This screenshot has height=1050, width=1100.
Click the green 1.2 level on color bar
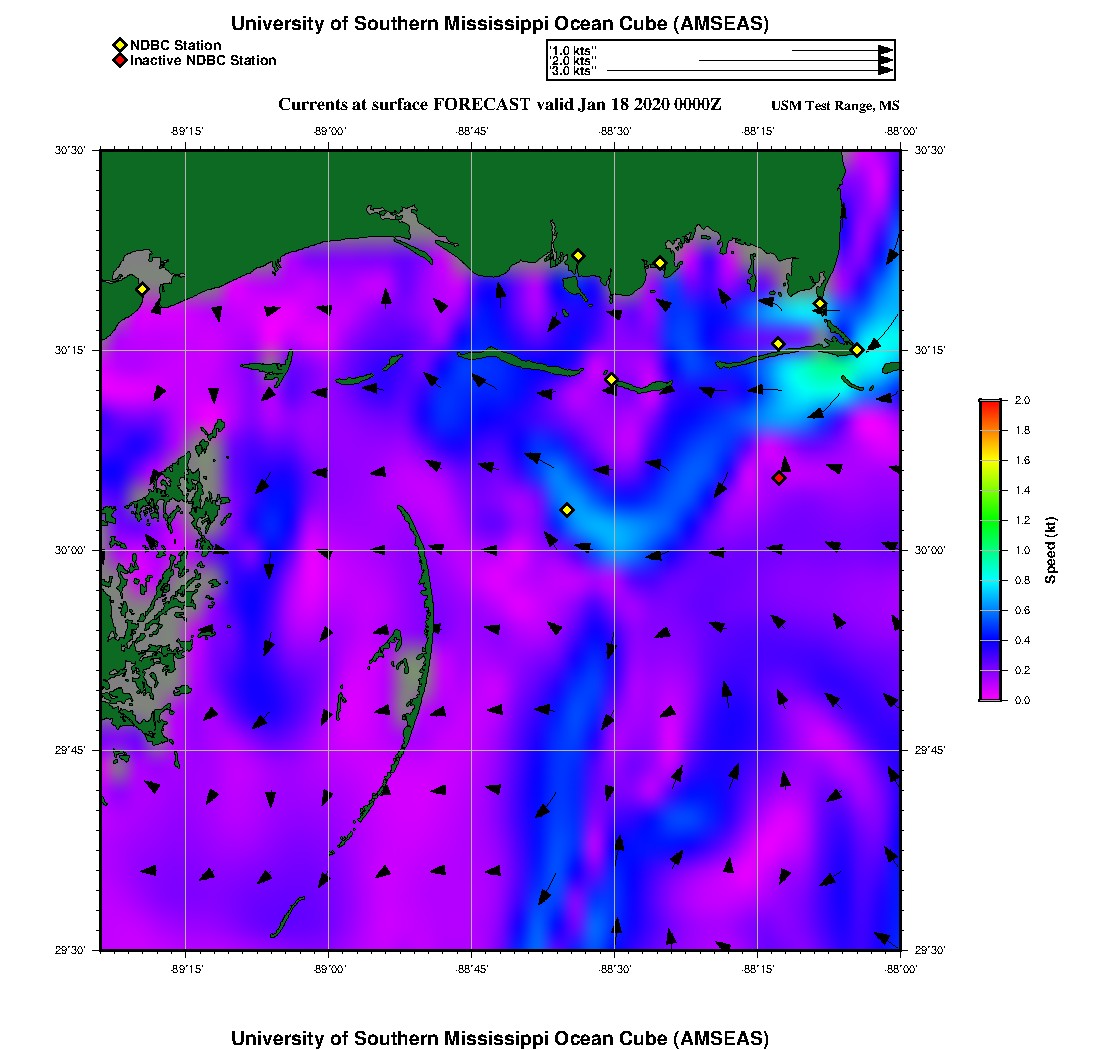pyautogui.click(x=989, y=520)
